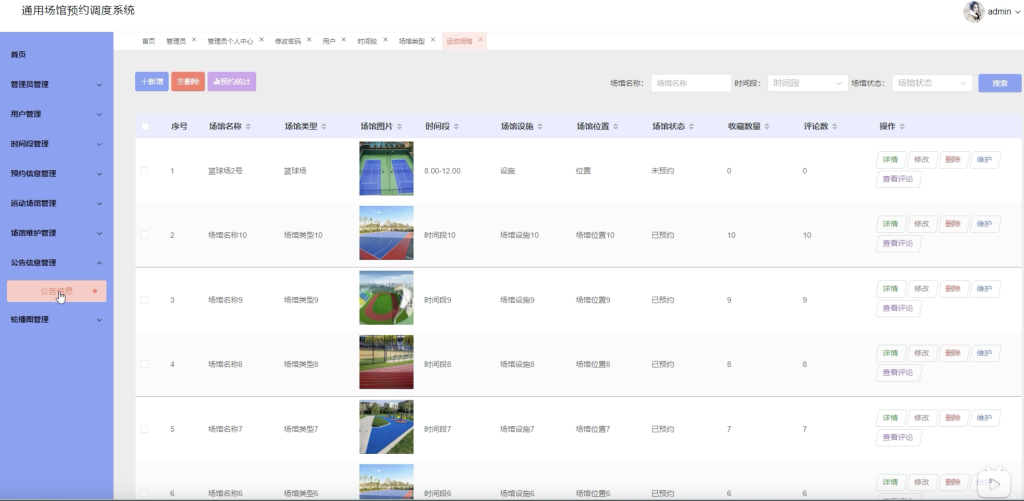Image resolution: width=1024 pixels, height=501 pixels.
Task: Expand 预约信息管理 sidebar menu
Action: coord(56,174)
